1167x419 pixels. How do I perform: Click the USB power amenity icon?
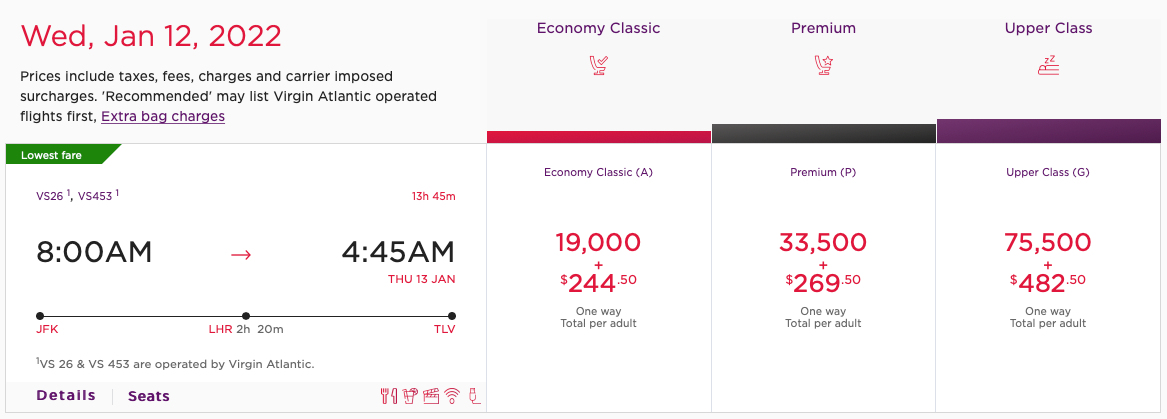point(473,396)
